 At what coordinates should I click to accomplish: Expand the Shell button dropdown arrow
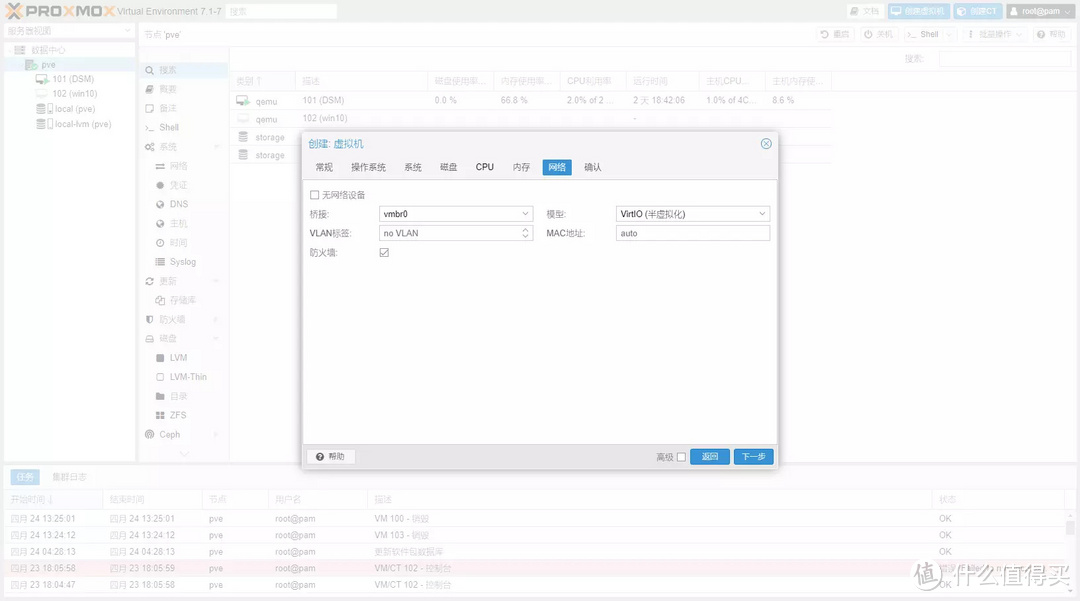[949, 34]
